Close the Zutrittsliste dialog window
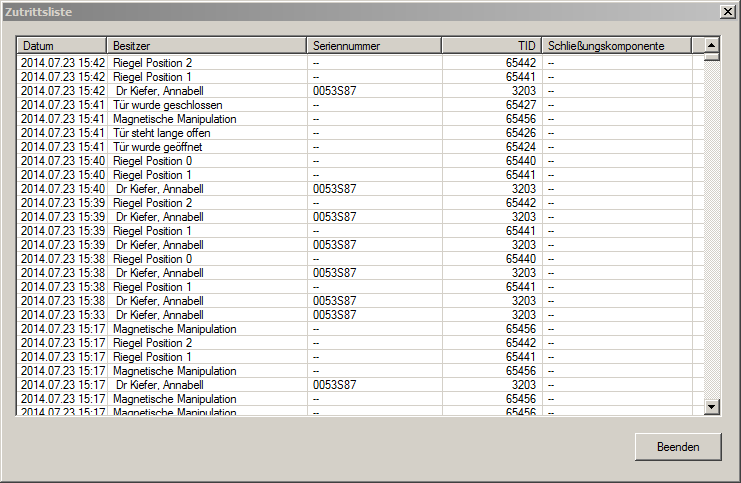This screenshot has width=741, height=483. point(727,11)
